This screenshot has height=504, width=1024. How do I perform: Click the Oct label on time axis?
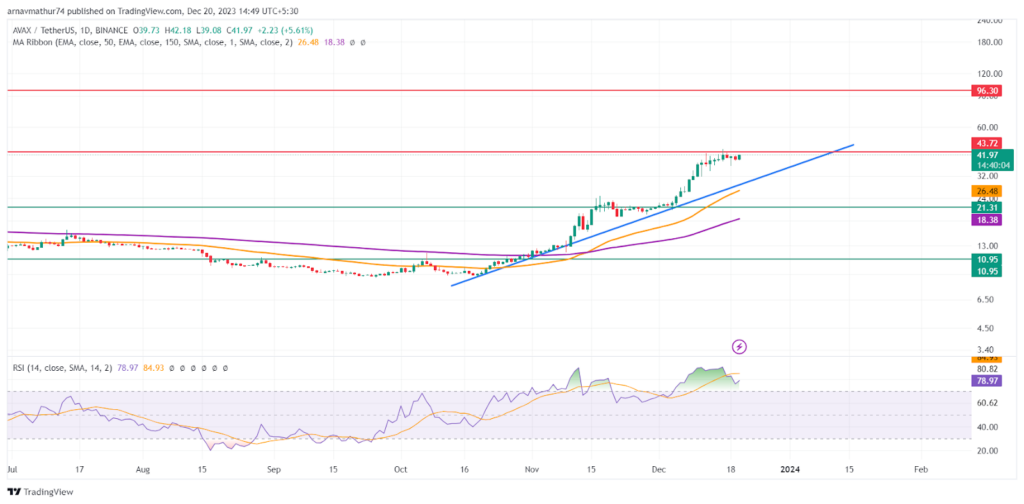pyautogui.click(x=401, y=469)
